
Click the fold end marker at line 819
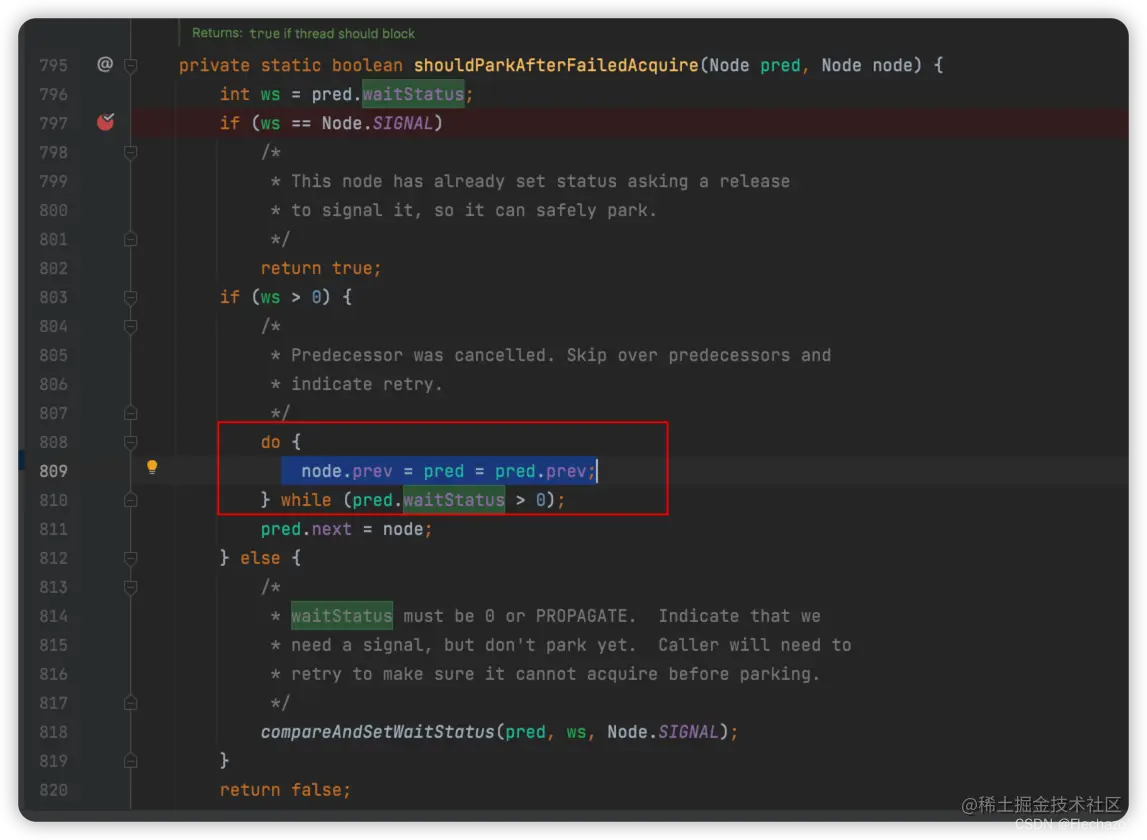click(131, 761)
